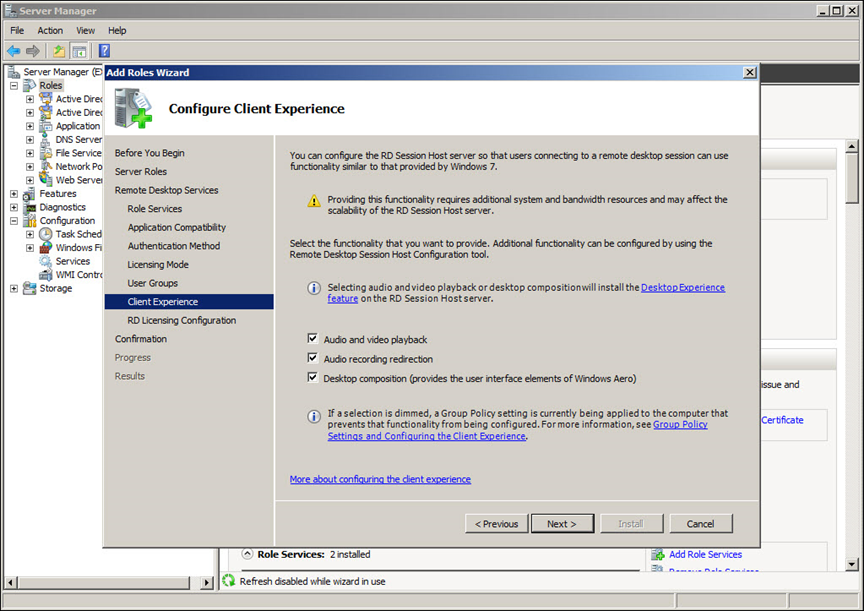This screenshot has width=864, height=611.
Task: Open the Action menu
Action: pyautogui.click(x=50, y=31)
